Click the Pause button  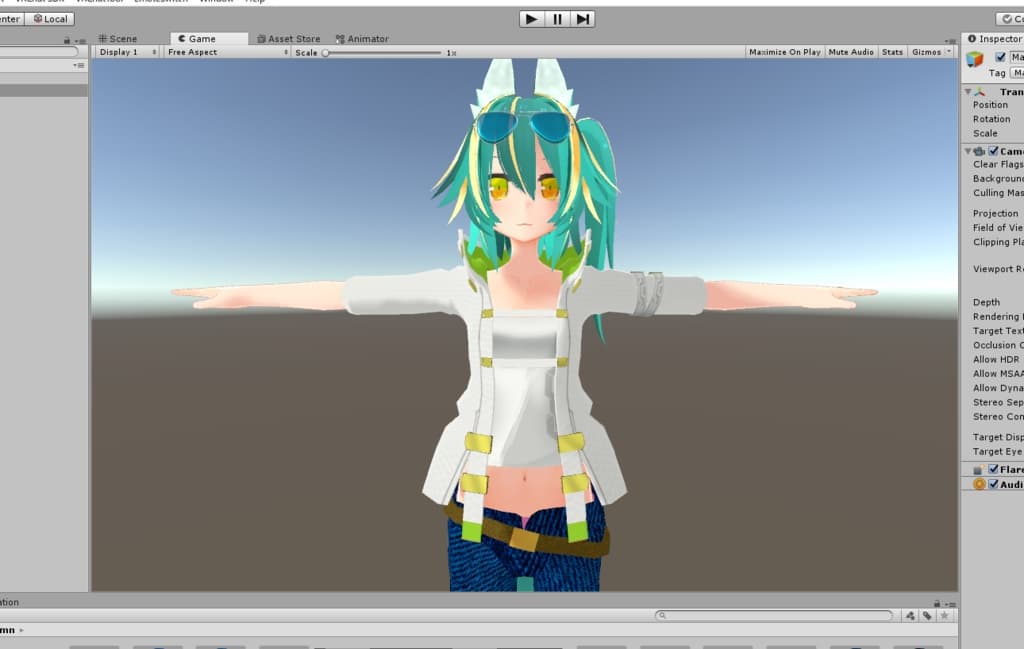coord(557,19)
